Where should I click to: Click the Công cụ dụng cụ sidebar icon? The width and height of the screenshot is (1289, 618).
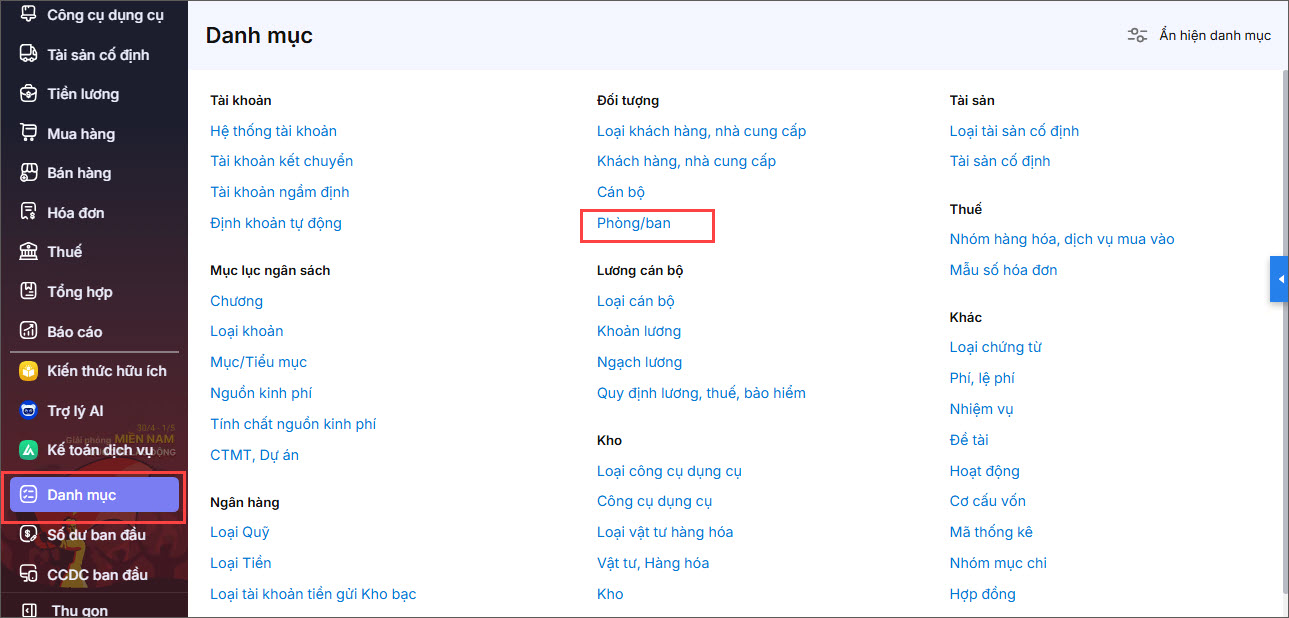pyautogui.click(x=29, y=15)
